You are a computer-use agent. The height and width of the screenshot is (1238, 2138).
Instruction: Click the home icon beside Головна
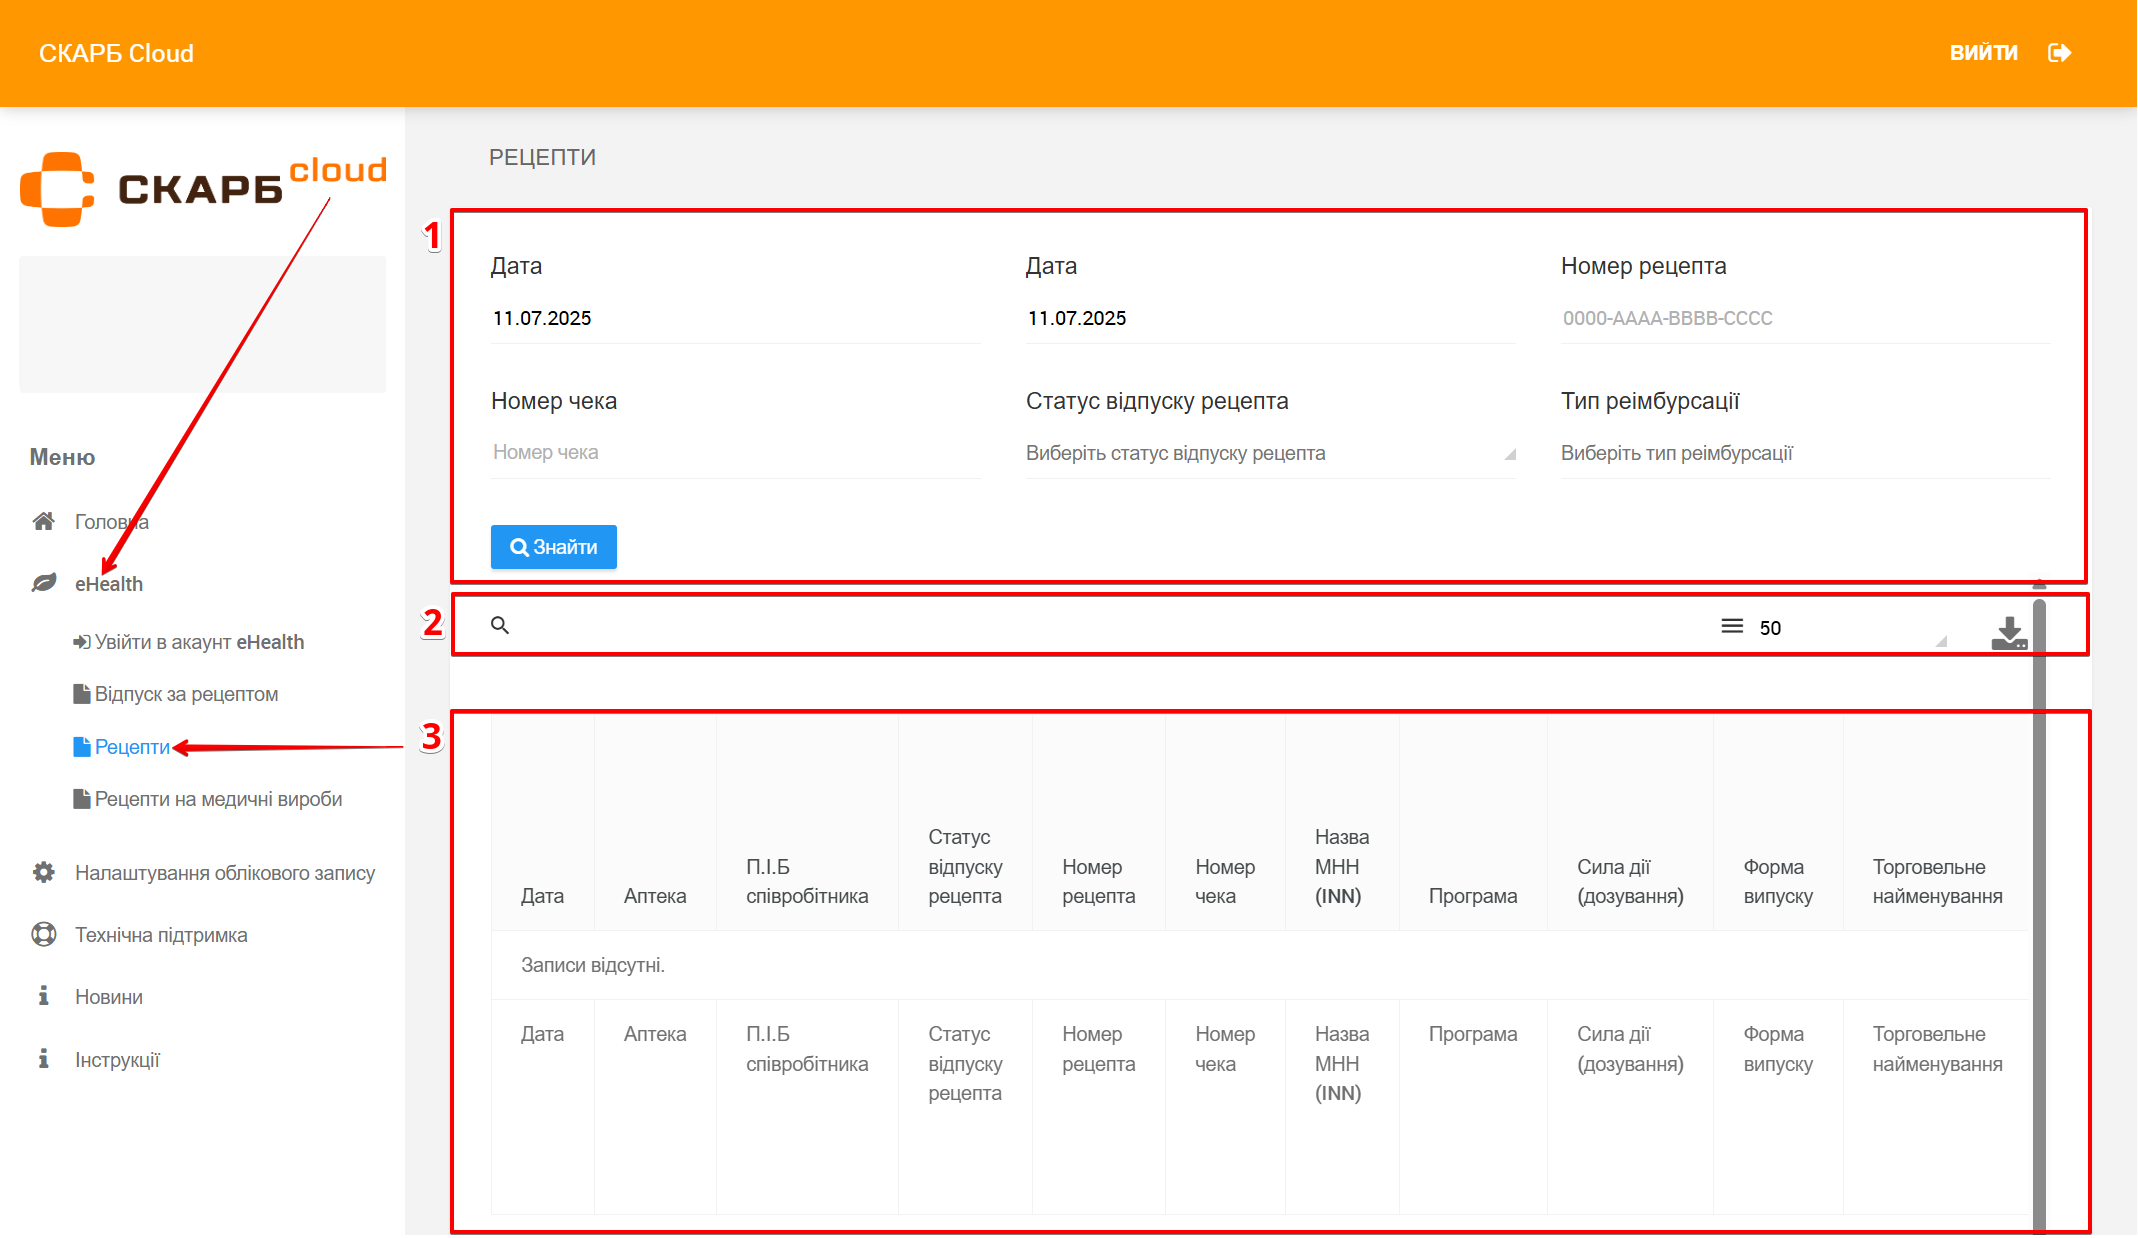click(43, 521)
